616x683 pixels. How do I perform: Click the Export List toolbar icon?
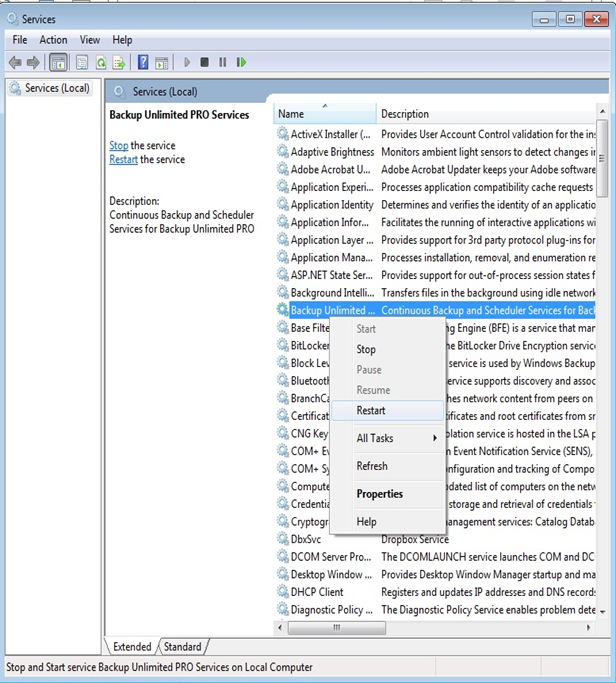click(x=120, y=62)
